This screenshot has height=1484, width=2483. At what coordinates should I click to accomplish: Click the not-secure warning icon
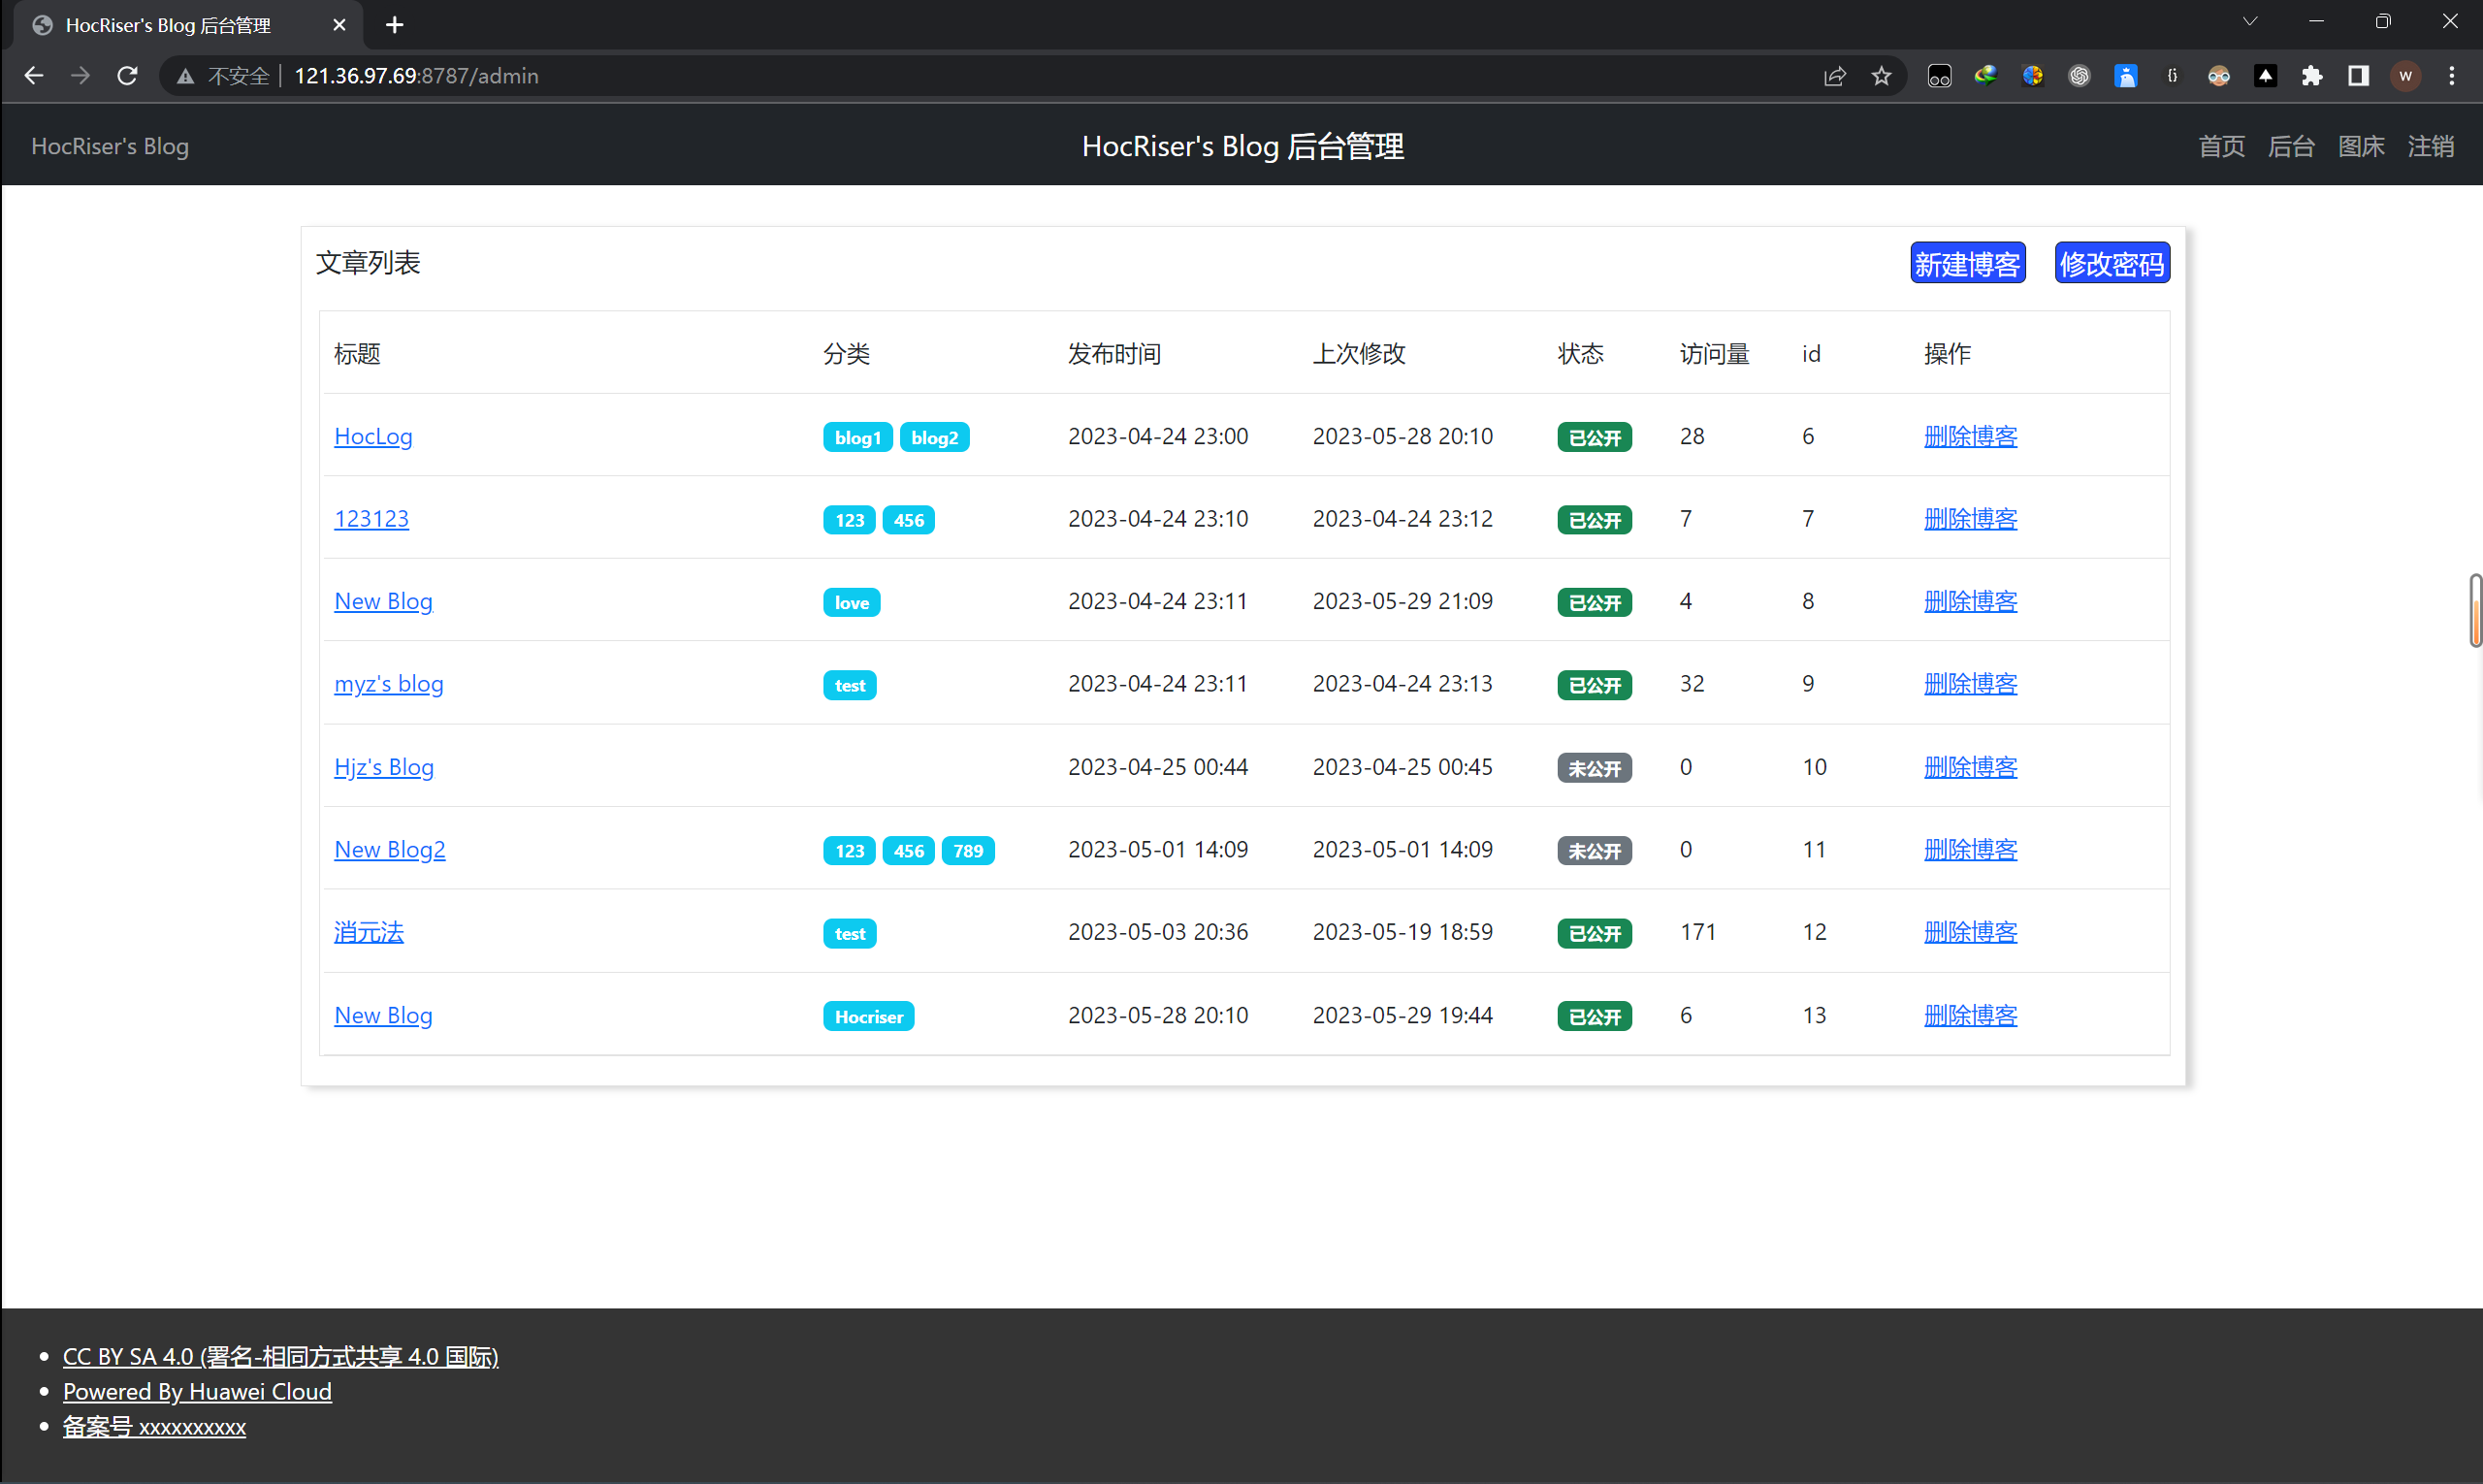[x=186, y=76]
